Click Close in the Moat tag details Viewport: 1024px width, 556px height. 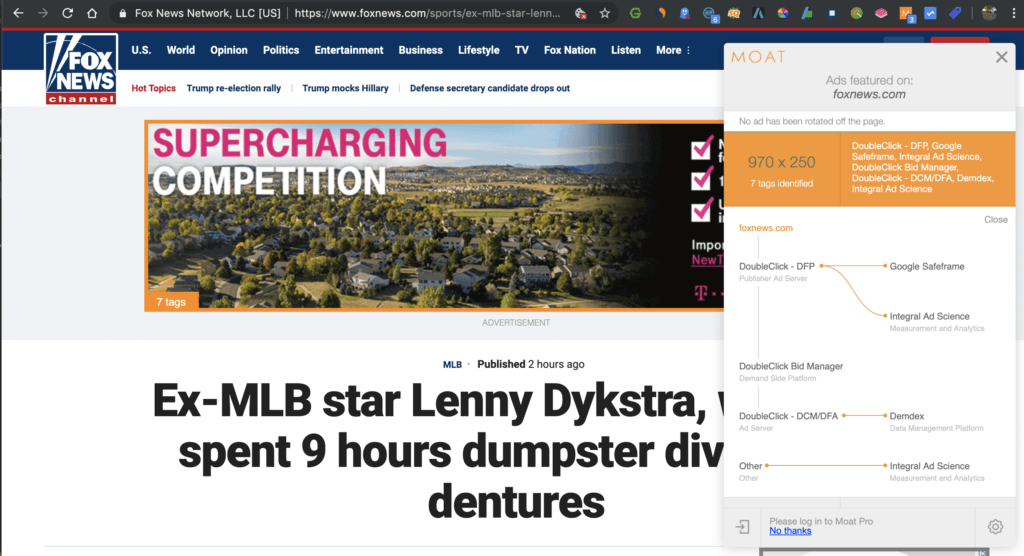pos(996,220)
